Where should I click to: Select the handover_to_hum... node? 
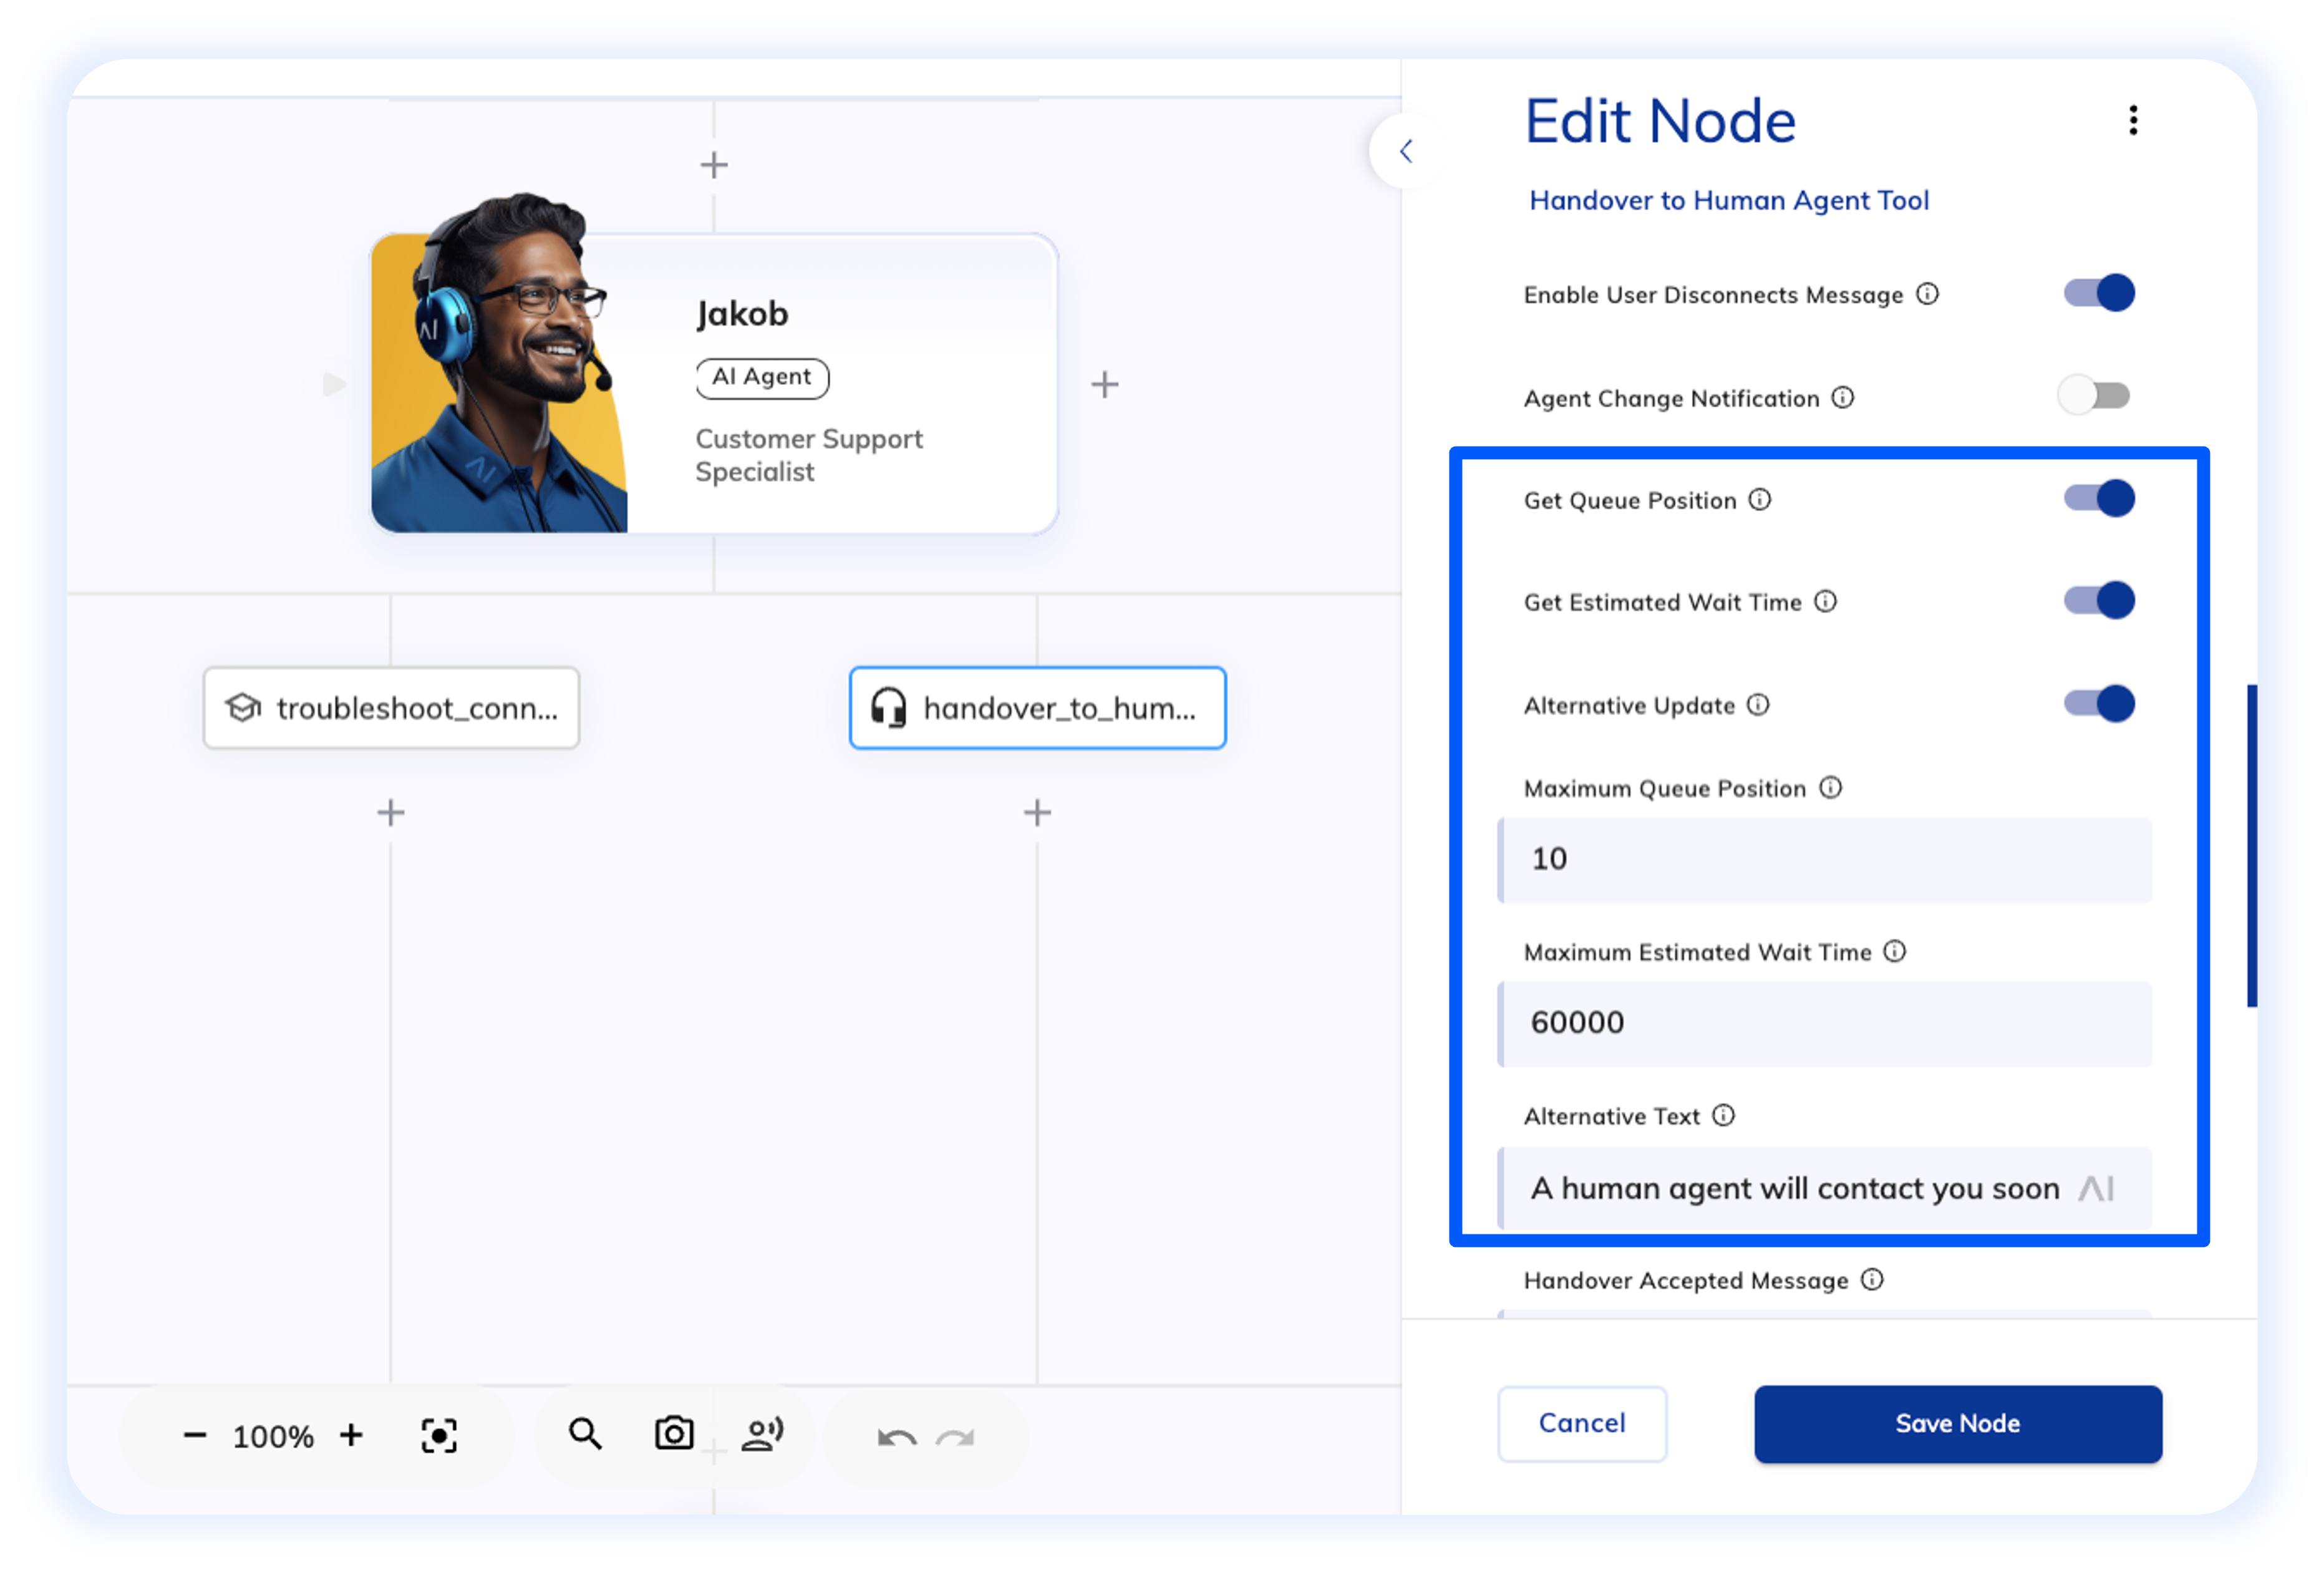(1037, 708)
